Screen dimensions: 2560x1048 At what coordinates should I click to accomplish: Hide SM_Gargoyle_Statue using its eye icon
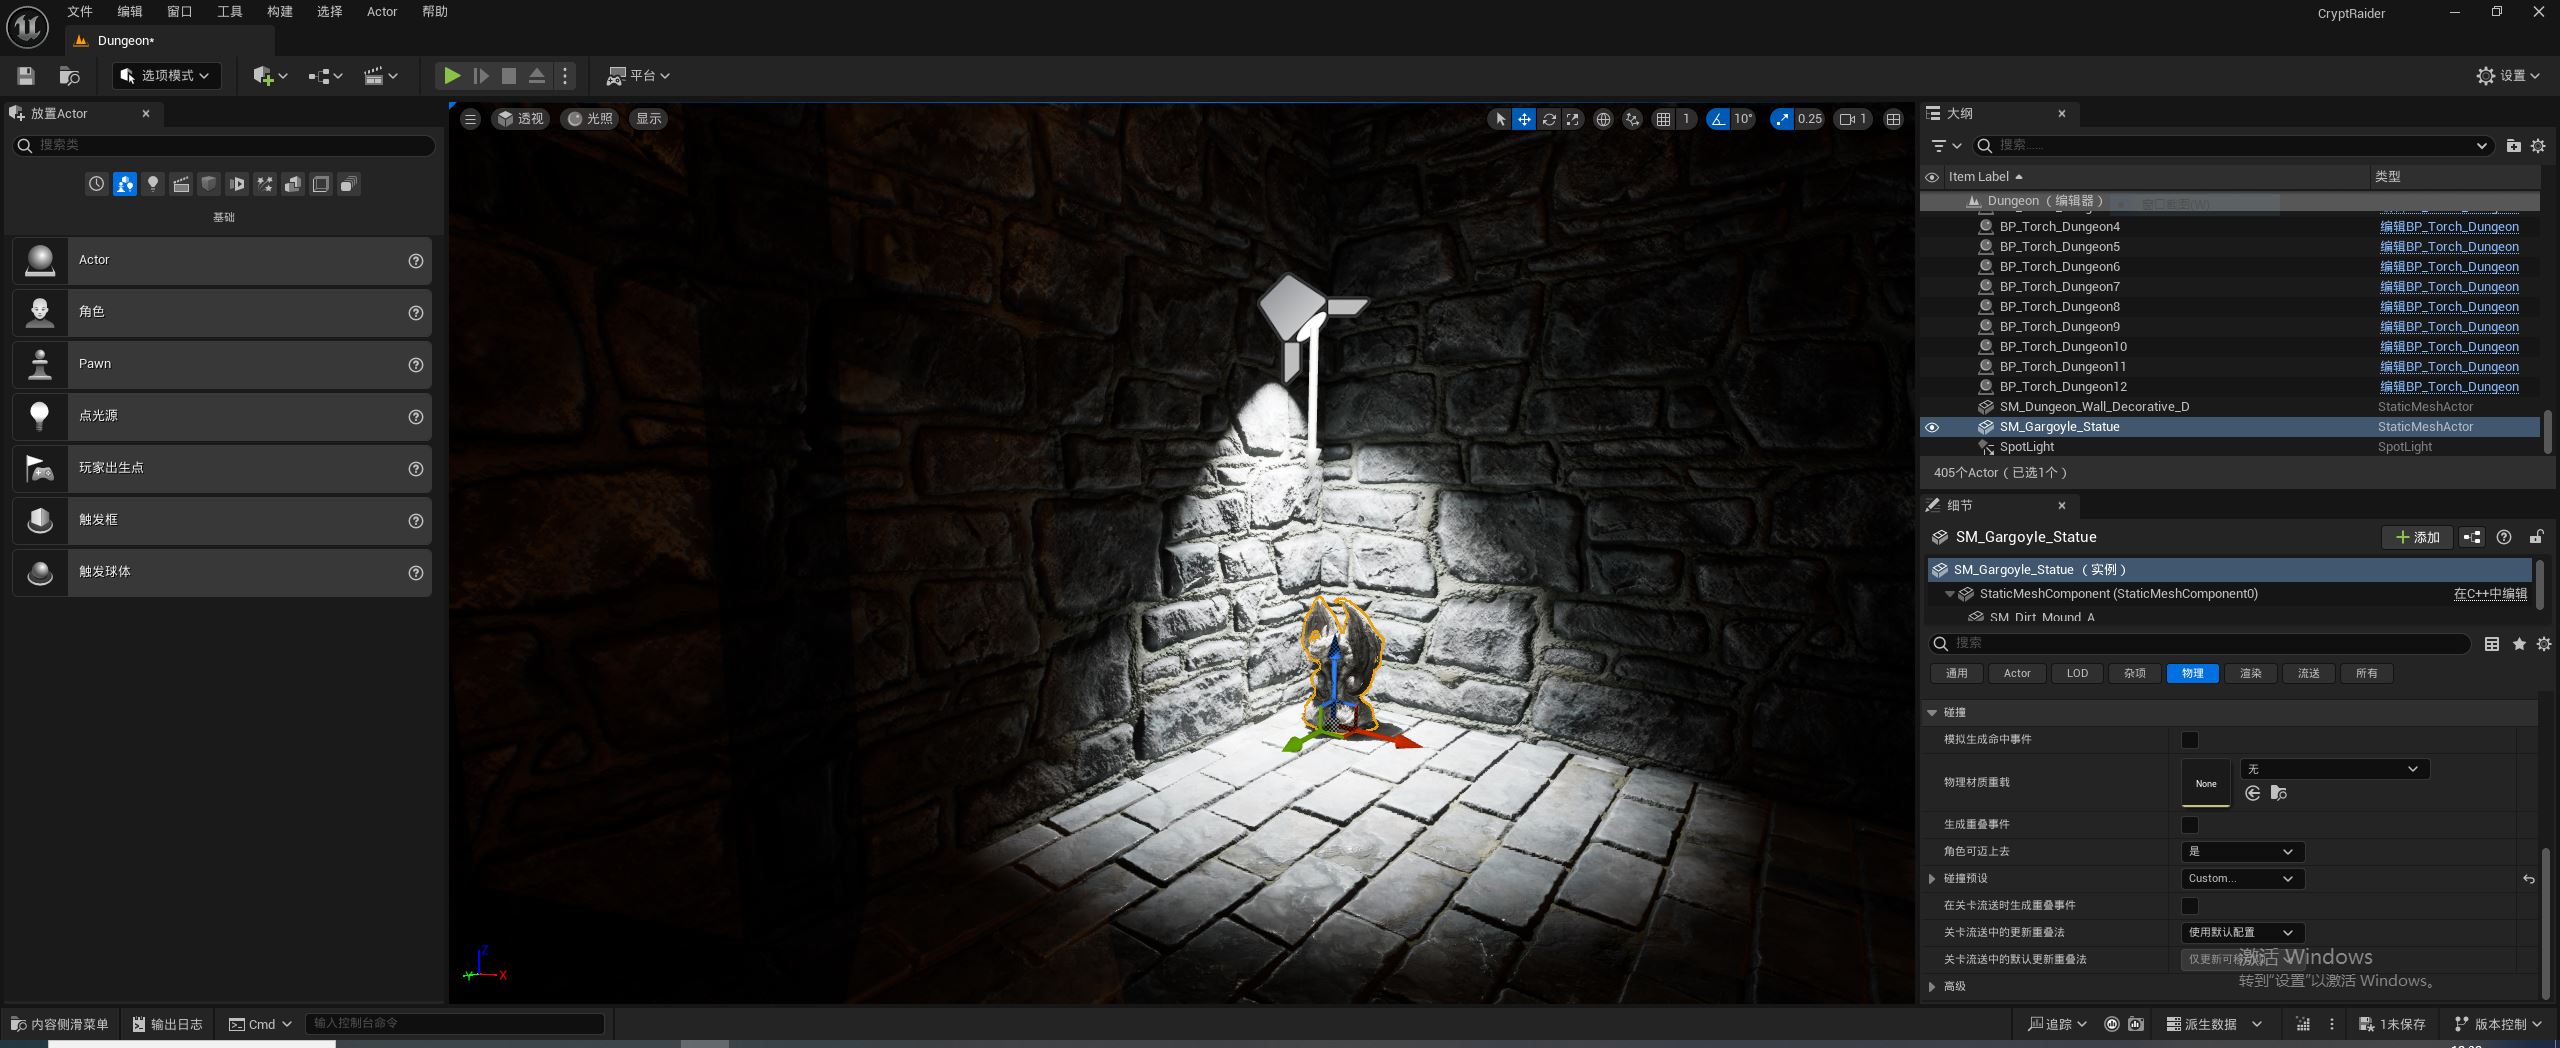click(1932, 427)
